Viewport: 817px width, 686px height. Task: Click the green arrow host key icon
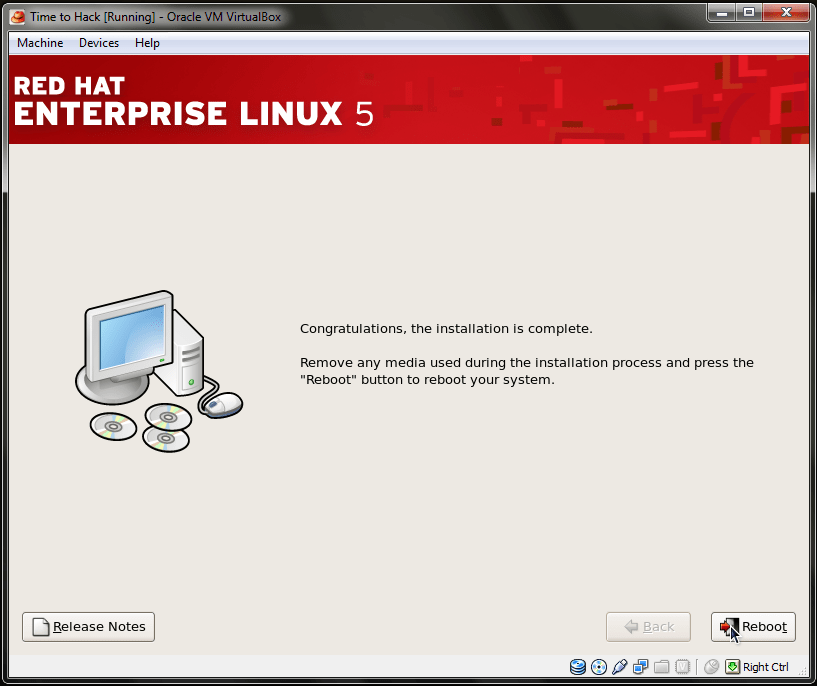click(x=732, y=667)
